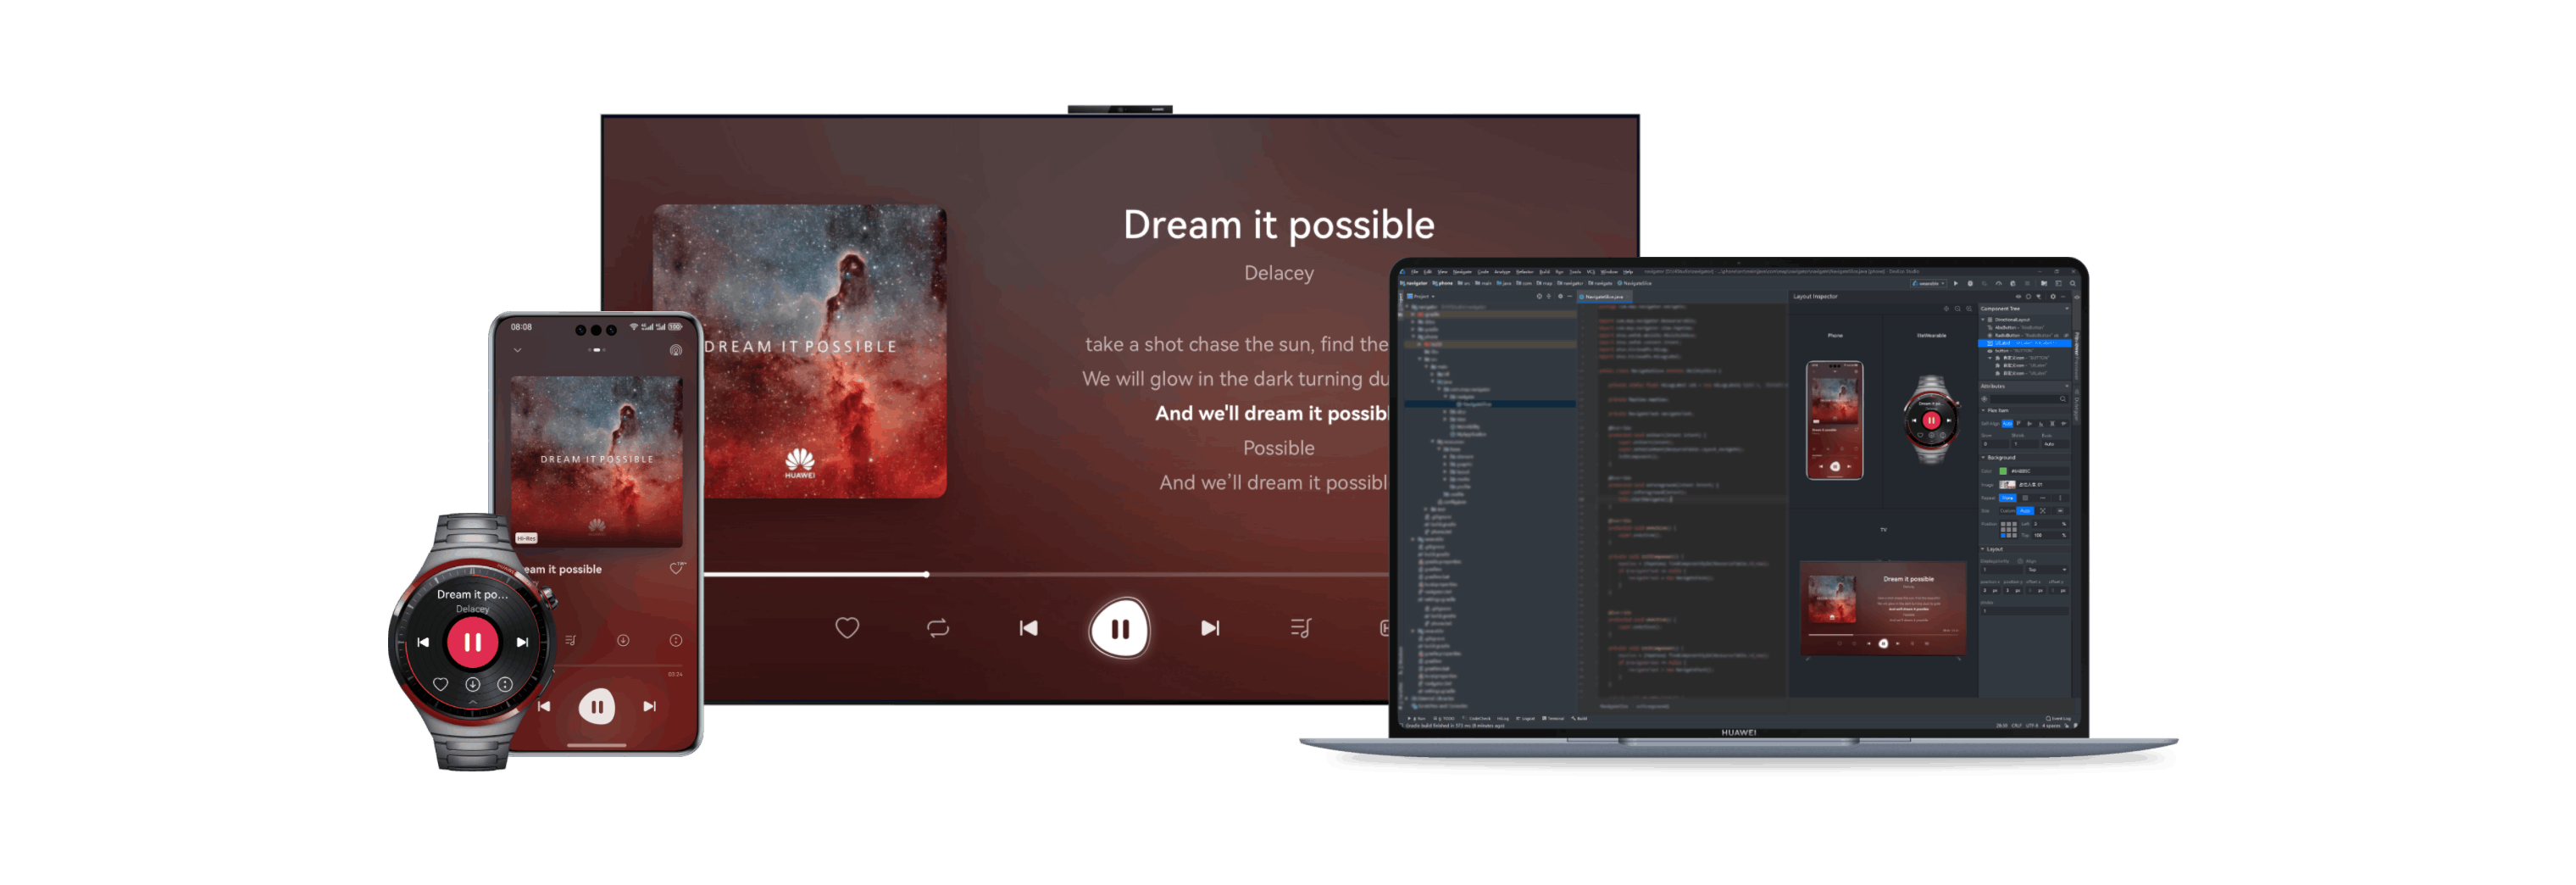This screenshot has width=2576, height=885.
Task: Favorite the song on the phone player
Action: [x=676, y=568]
